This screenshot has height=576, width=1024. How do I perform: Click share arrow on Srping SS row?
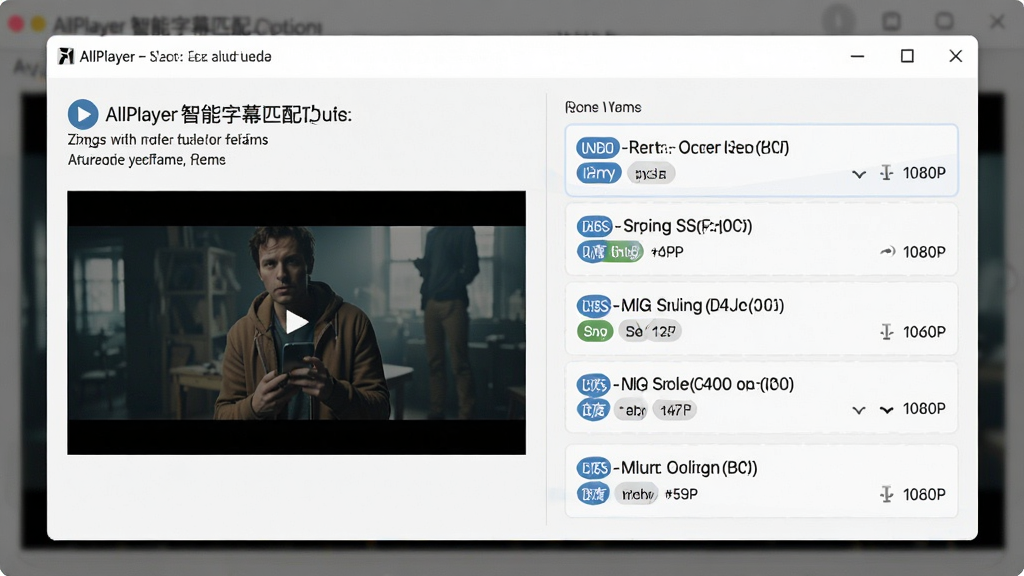[x=887, y=251]
